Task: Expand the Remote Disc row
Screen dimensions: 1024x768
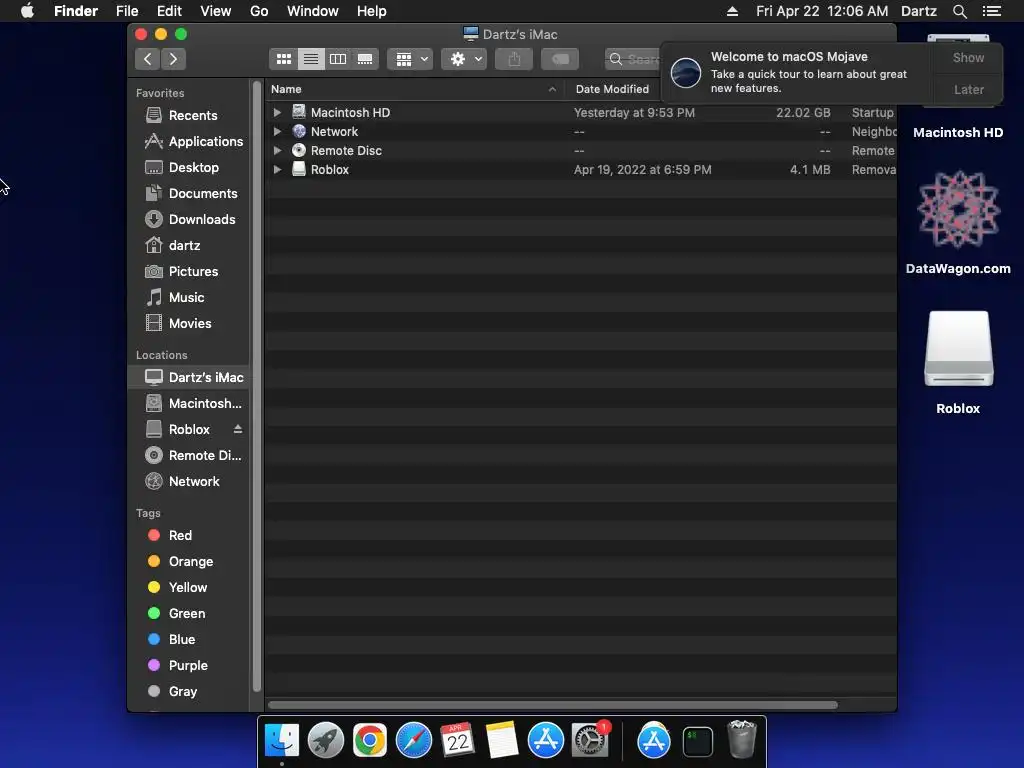Action: (x=277, y=150)
